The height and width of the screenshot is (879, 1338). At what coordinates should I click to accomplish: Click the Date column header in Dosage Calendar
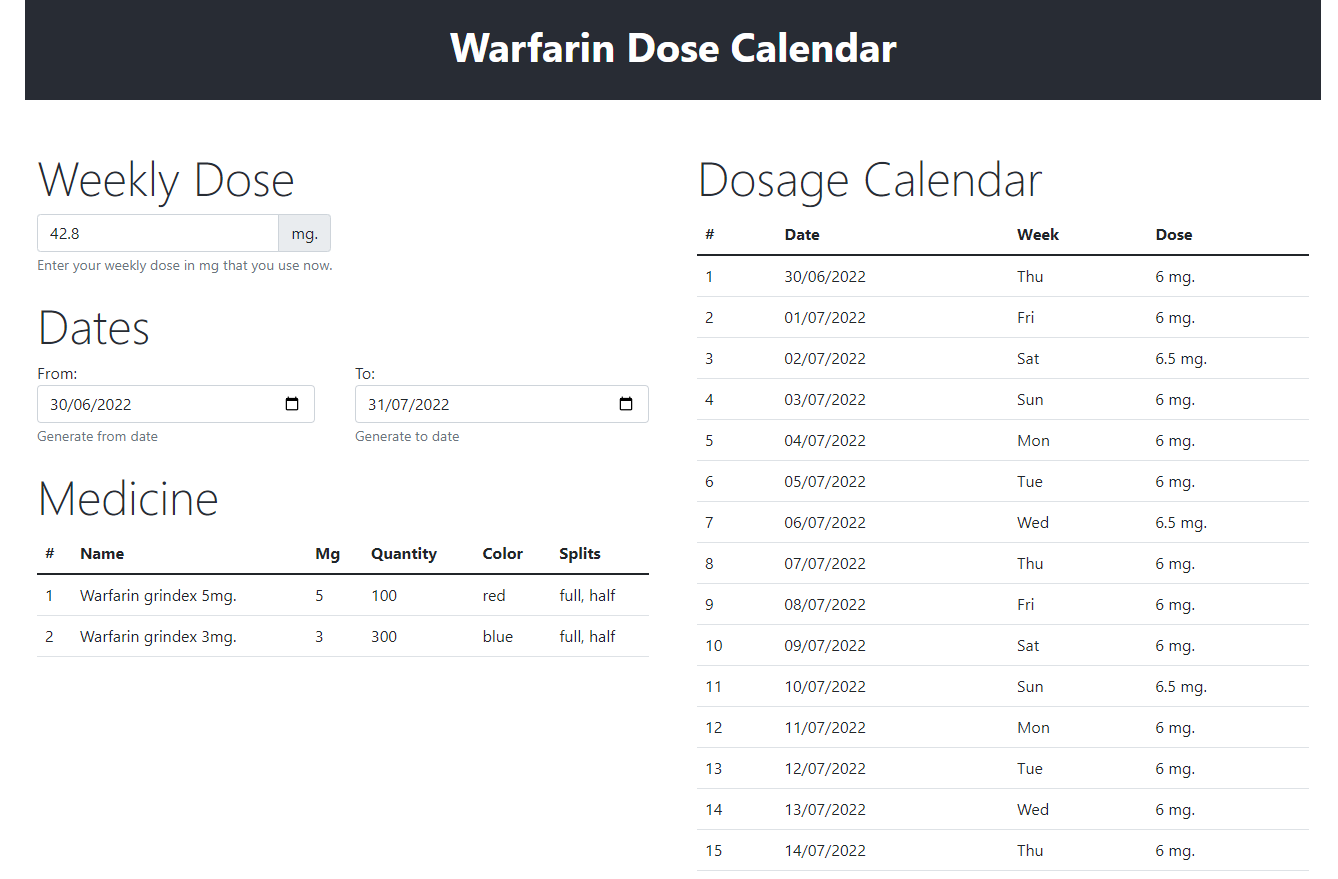(x=802, y=235)
